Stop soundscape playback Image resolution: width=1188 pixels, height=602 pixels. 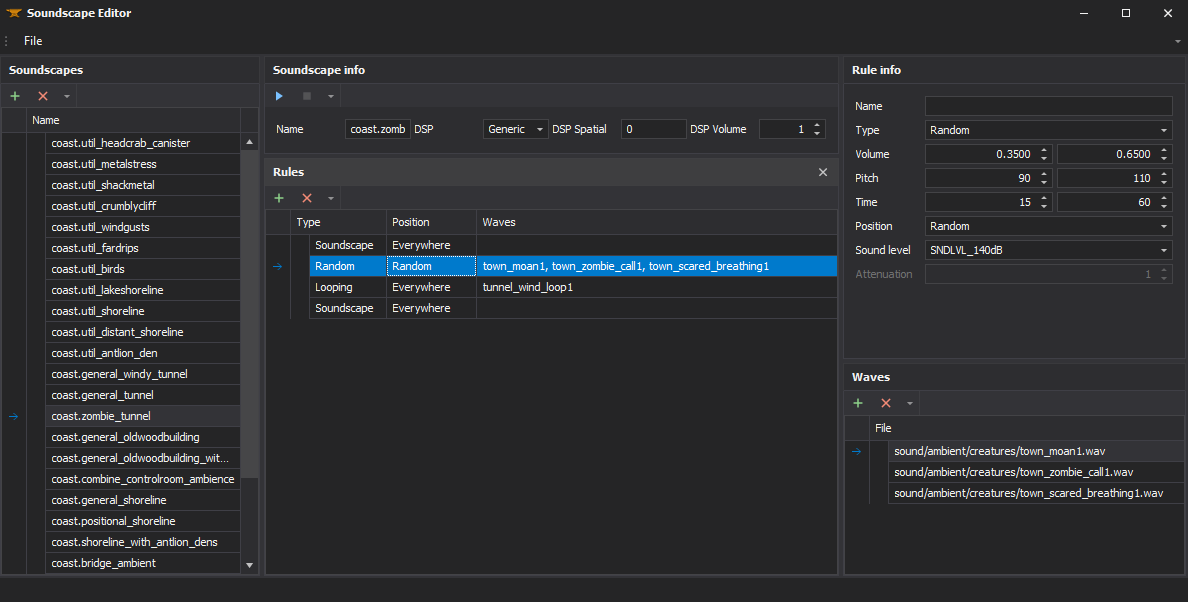[x=307, y=96]
